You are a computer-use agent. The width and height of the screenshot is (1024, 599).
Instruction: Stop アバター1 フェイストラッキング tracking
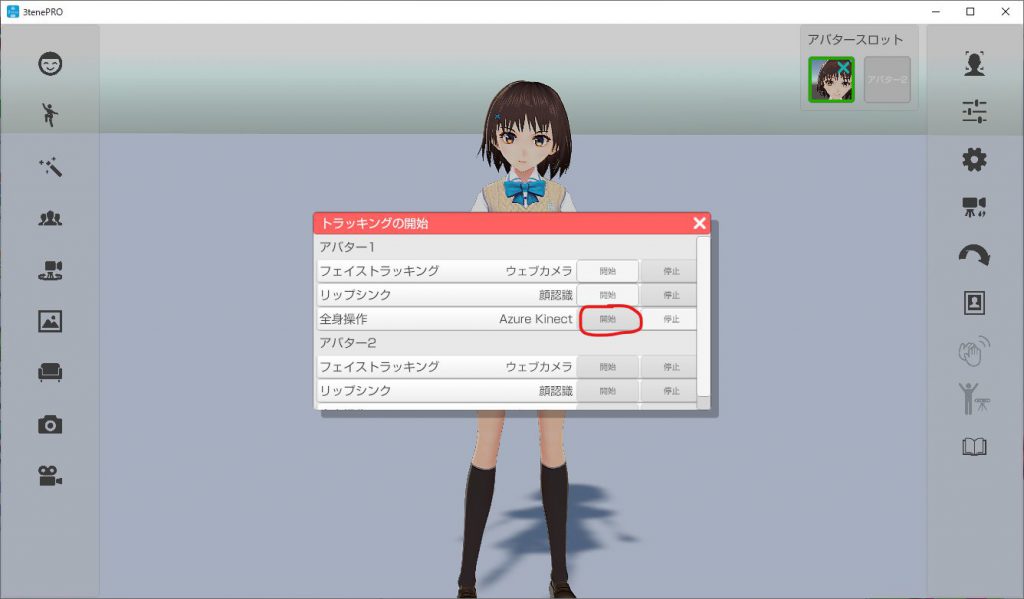pos(671,271)
